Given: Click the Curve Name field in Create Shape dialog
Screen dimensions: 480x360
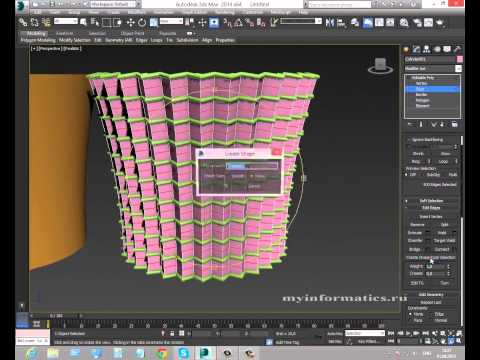Looking at the screenshot, I should click(x=252, y=166).
